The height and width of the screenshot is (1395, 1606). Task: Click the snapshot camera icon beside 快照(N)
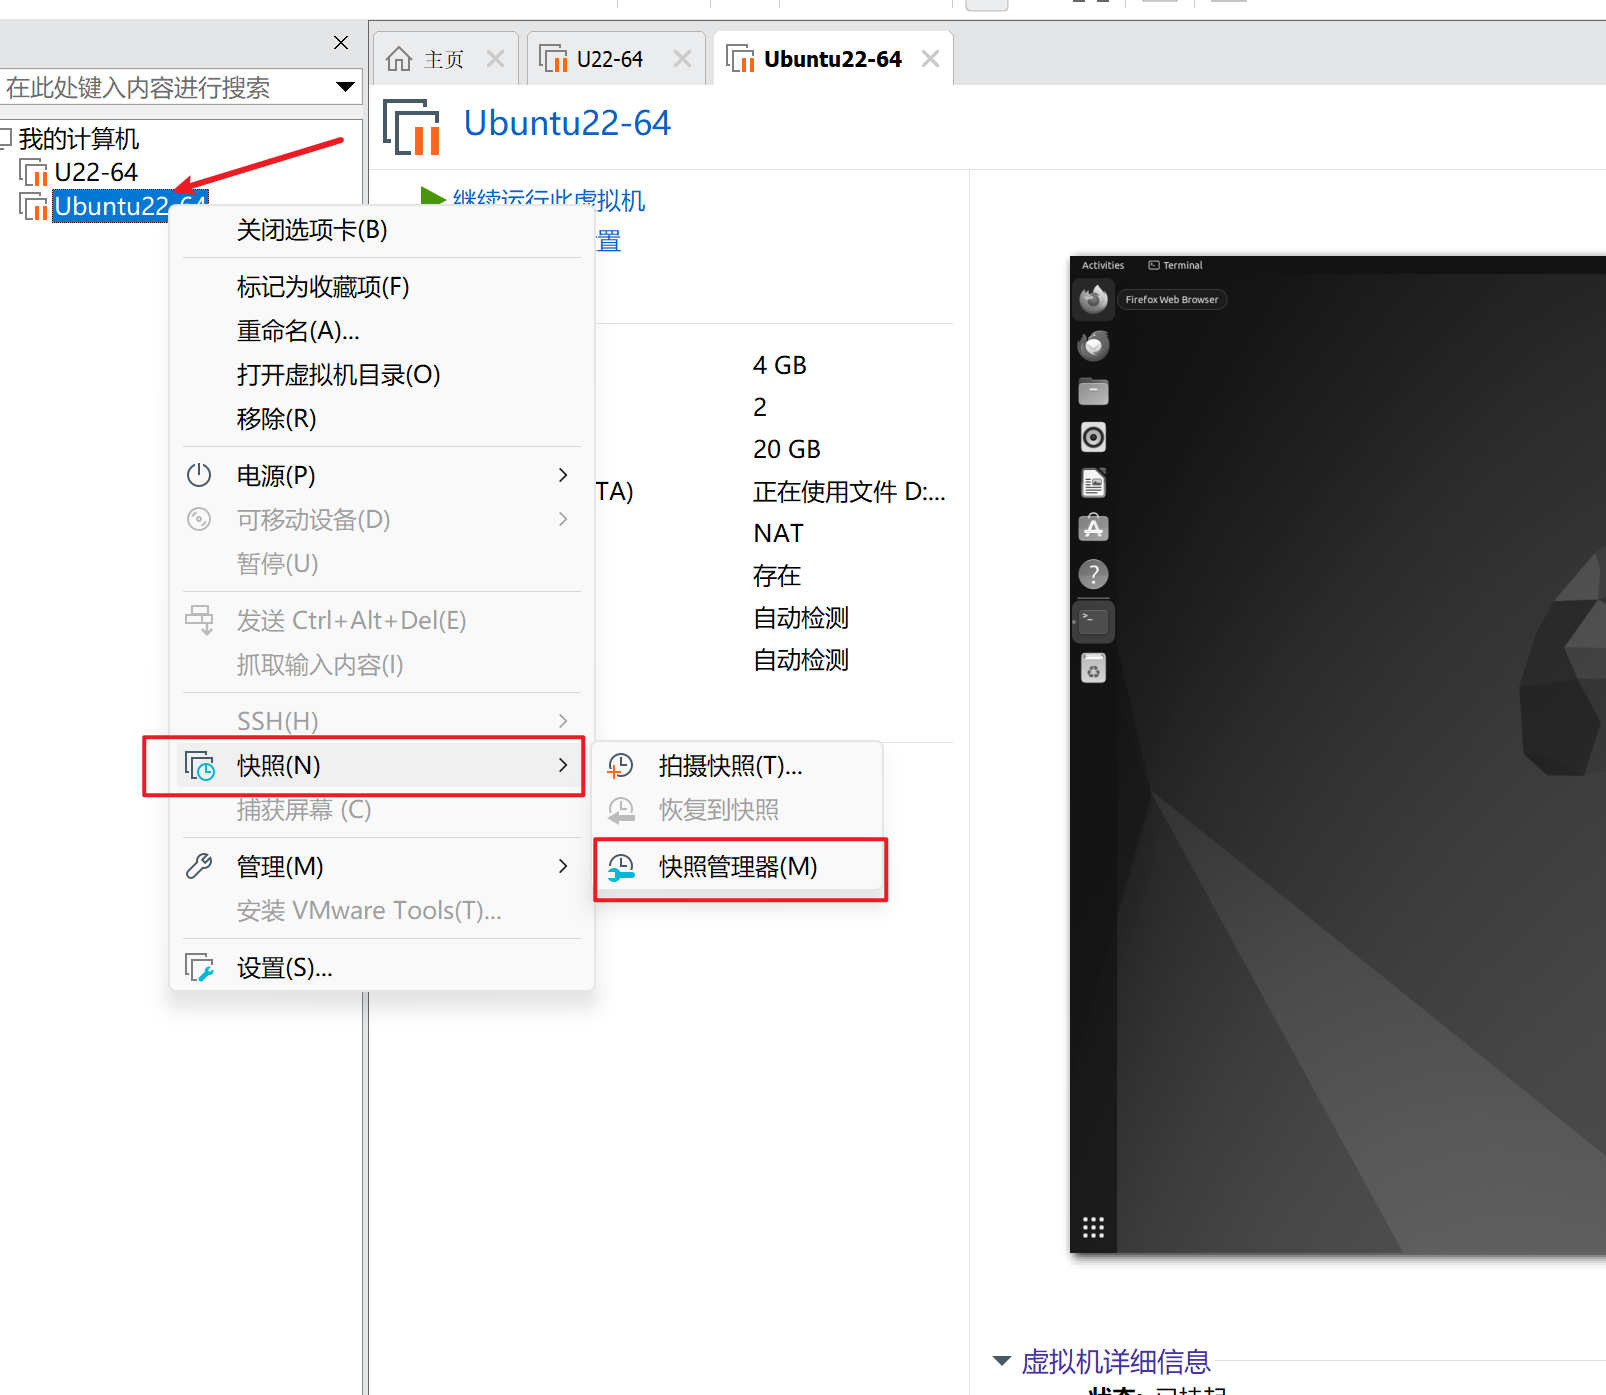tap(200, 765)
